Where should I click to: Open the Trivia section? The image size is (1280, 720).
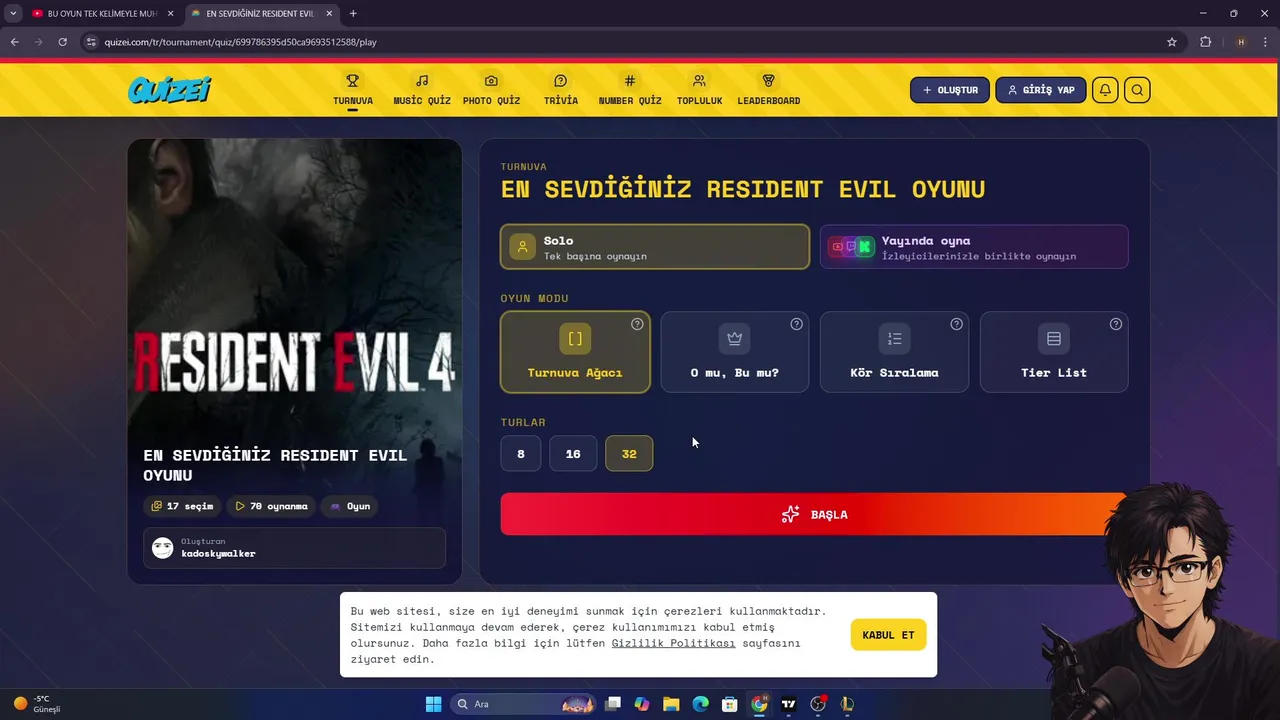(560, 90)
